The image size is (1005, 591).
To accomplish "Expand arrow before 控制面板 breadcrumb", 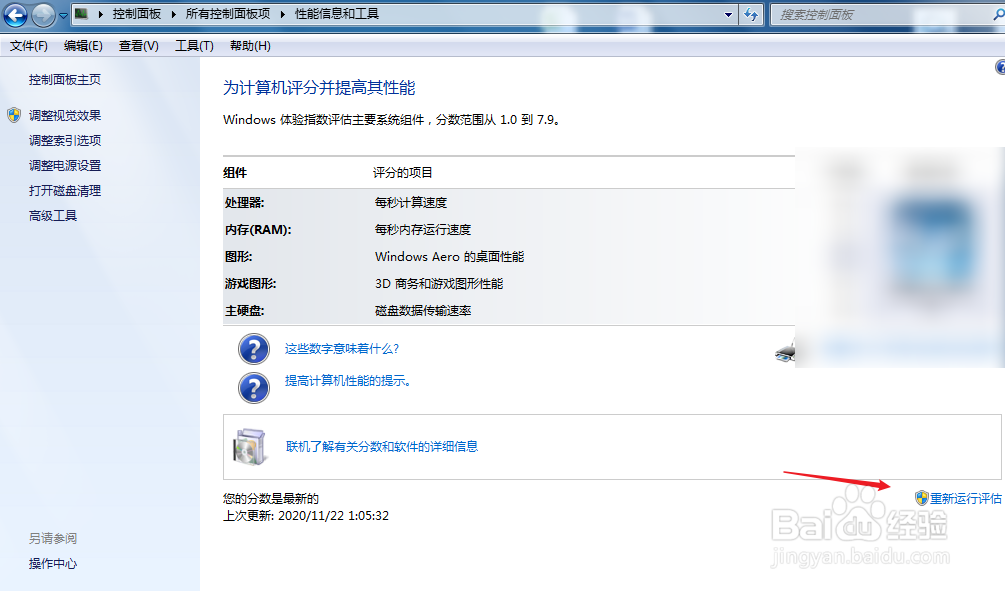I will coord(101,14).
